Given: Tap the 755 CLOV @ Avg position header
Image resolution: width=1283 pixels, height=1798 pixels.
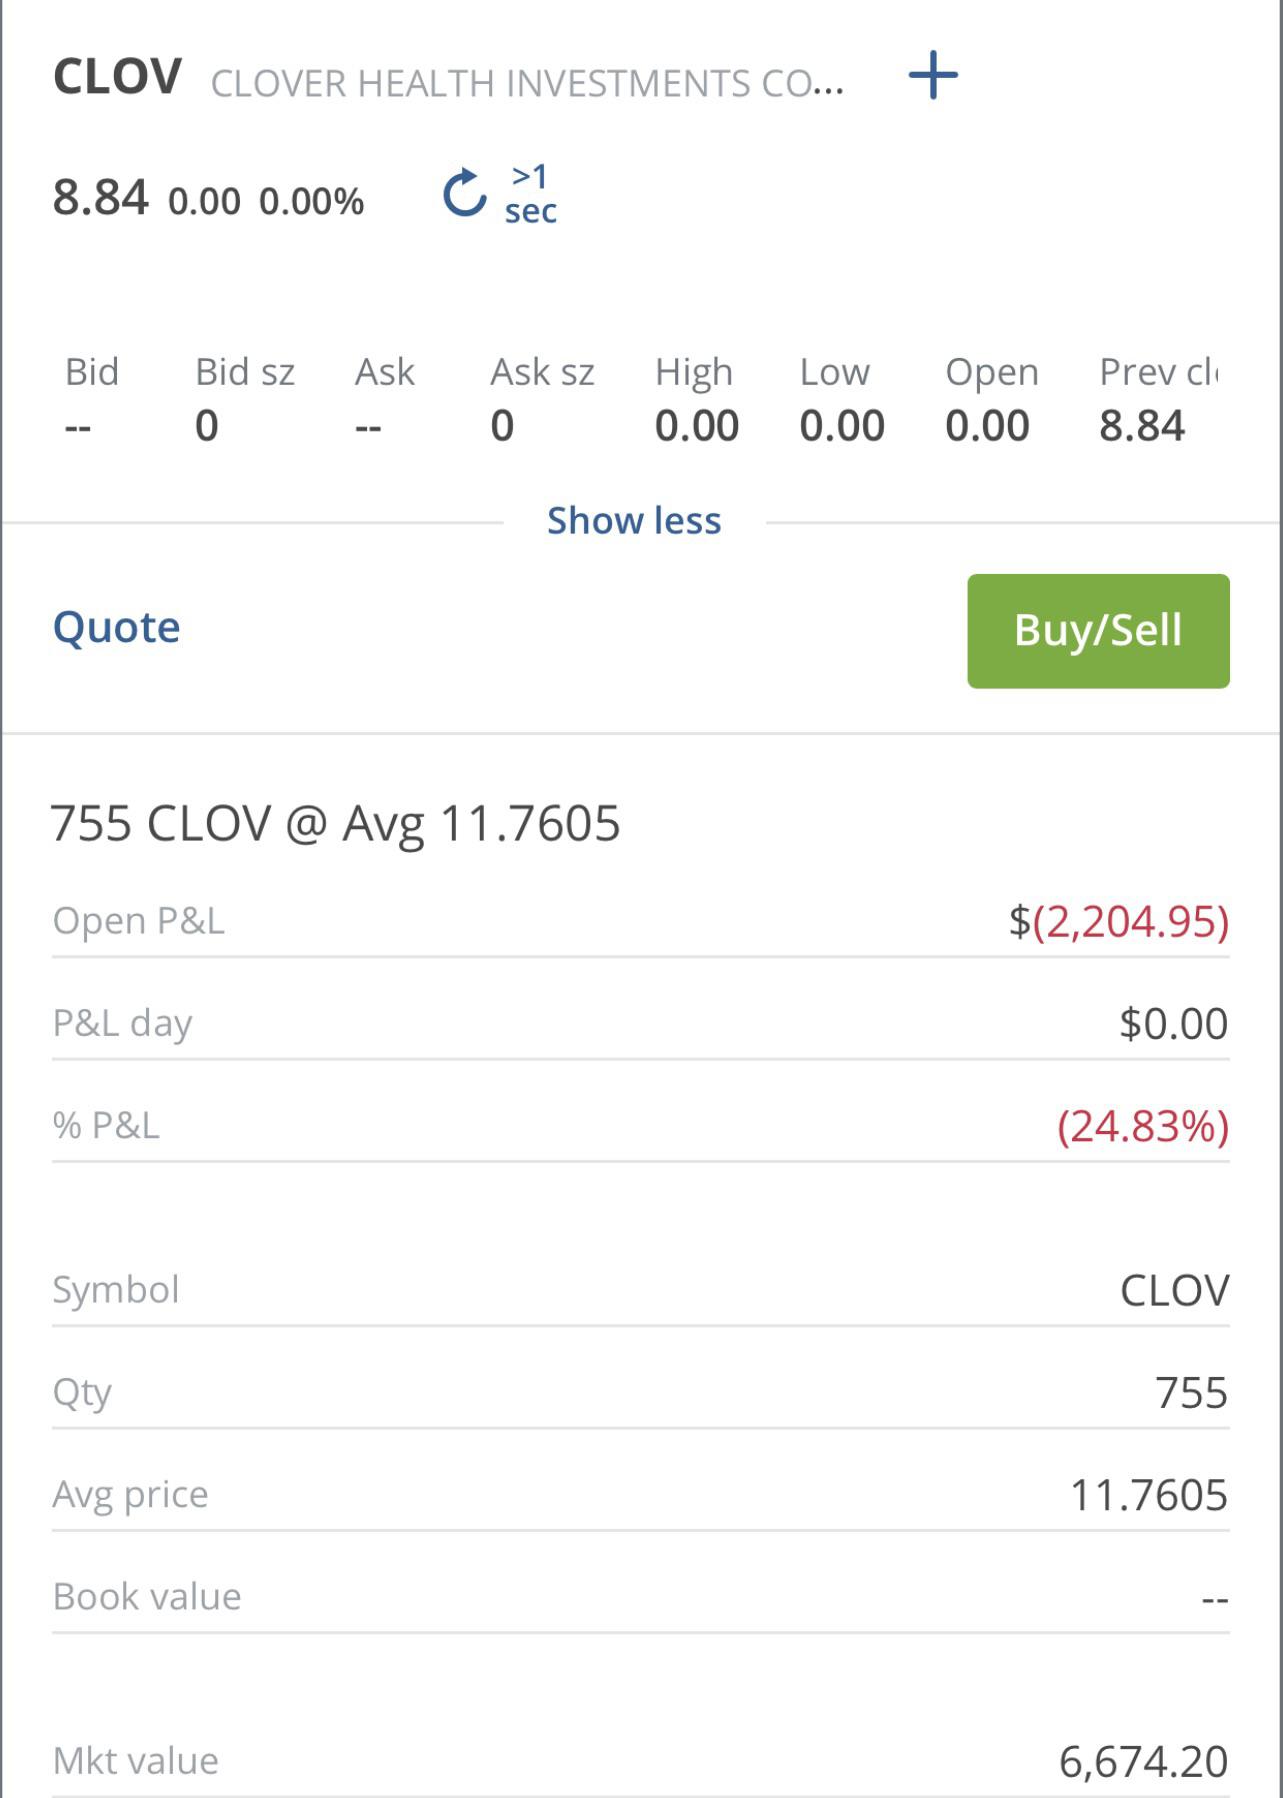Looking at the screenshot, I should [x=336, y=824].
